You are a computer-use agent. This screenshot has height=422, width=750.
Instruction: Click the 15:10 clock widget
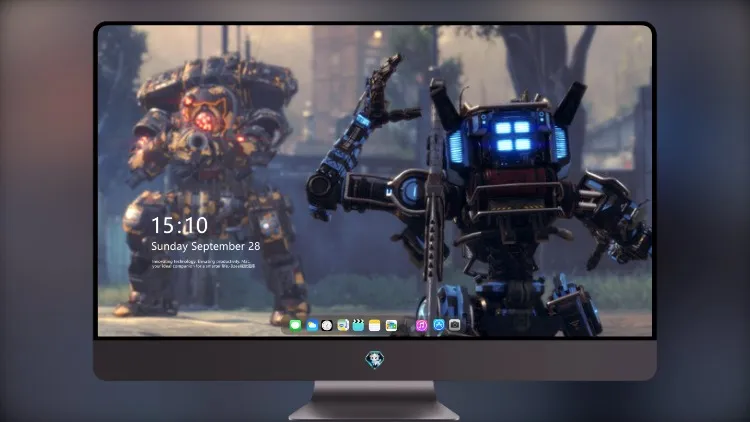[179, 225]
